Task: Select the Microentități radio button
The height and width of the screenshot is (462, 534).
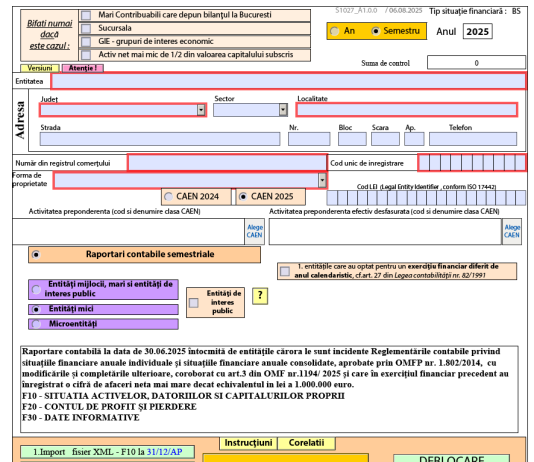Action: (x=36, y=324)
